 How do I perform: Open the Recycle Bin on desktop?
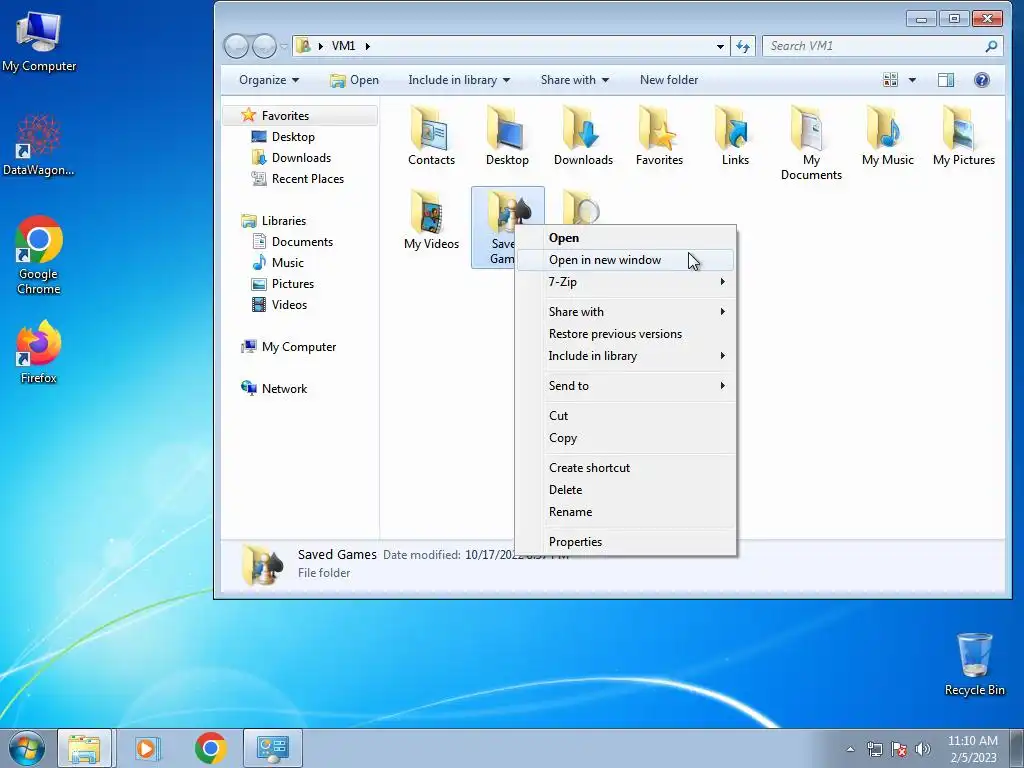(974, 664)
